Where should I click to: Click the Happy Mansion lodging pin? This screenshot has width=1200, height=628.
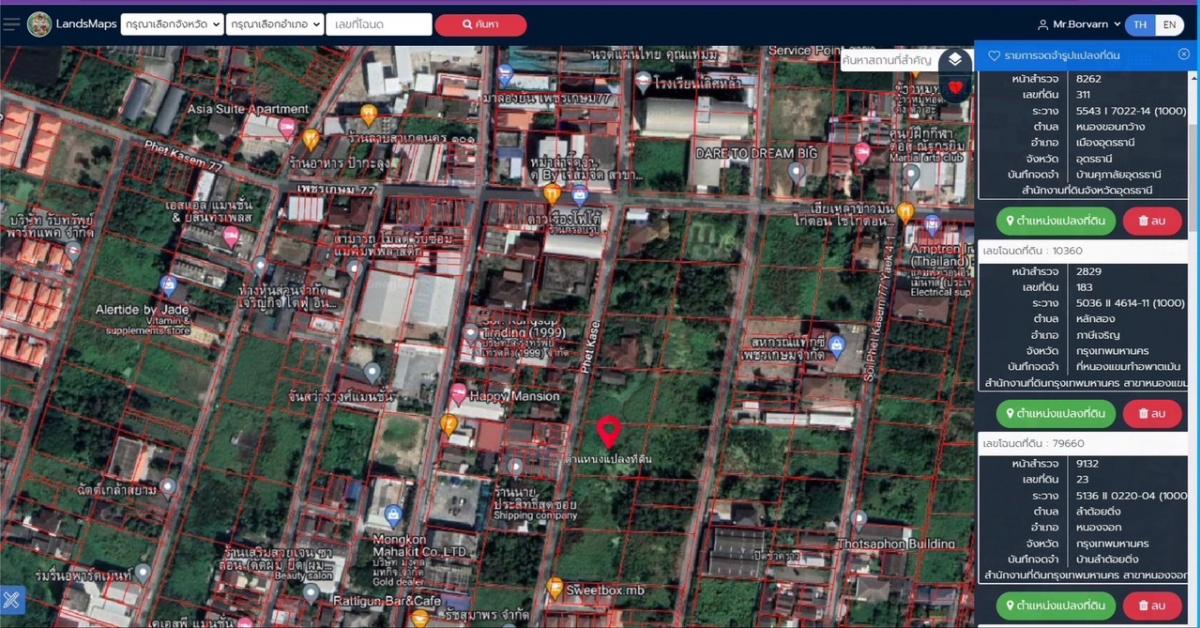(458, 394)
